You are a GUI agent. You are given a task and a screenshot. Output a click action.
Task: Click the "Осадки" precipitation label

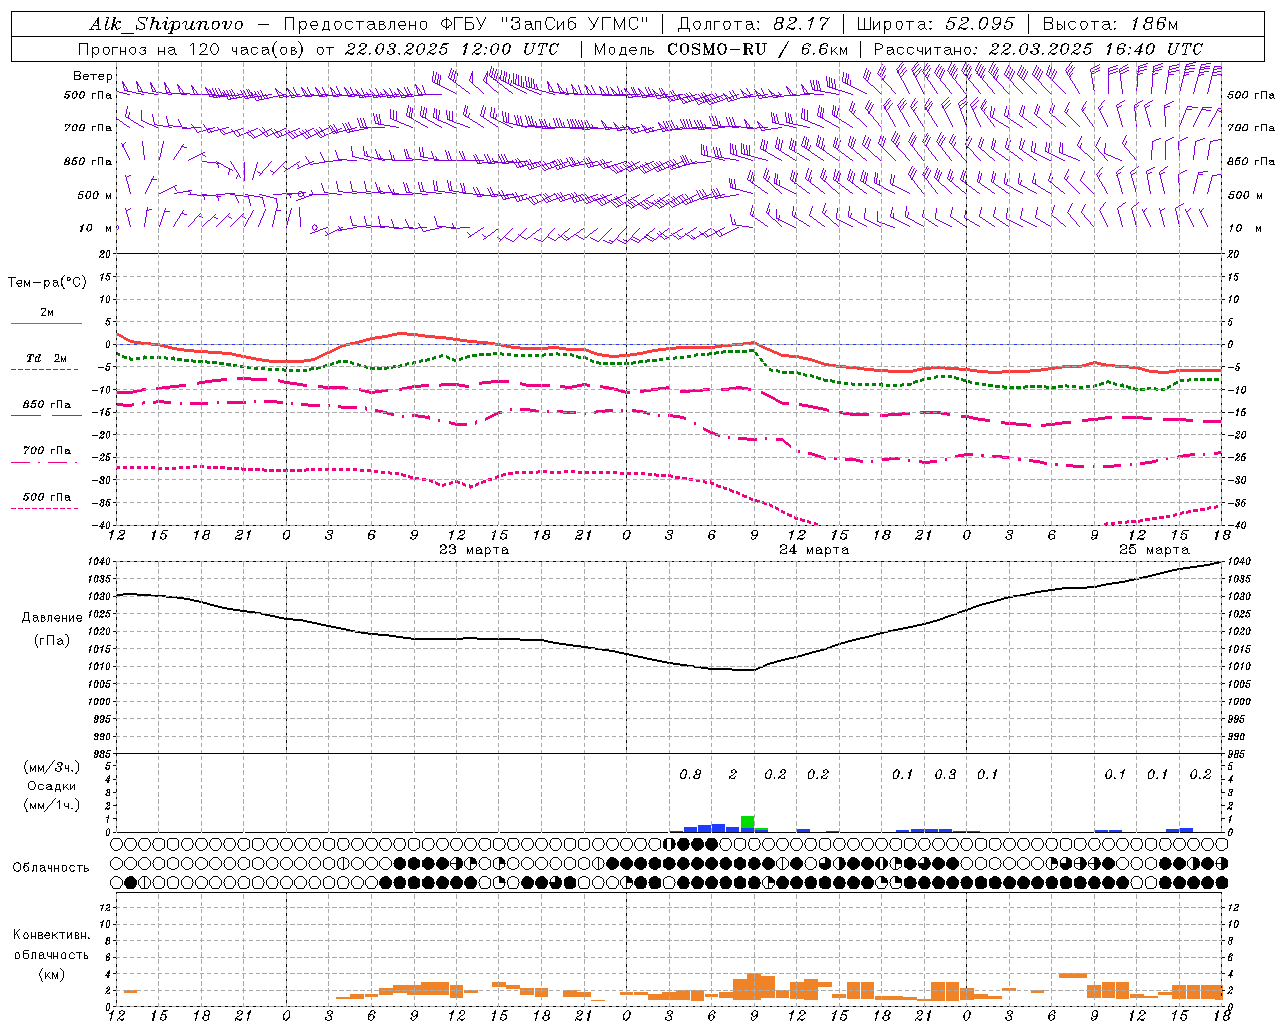pos(51,786)
